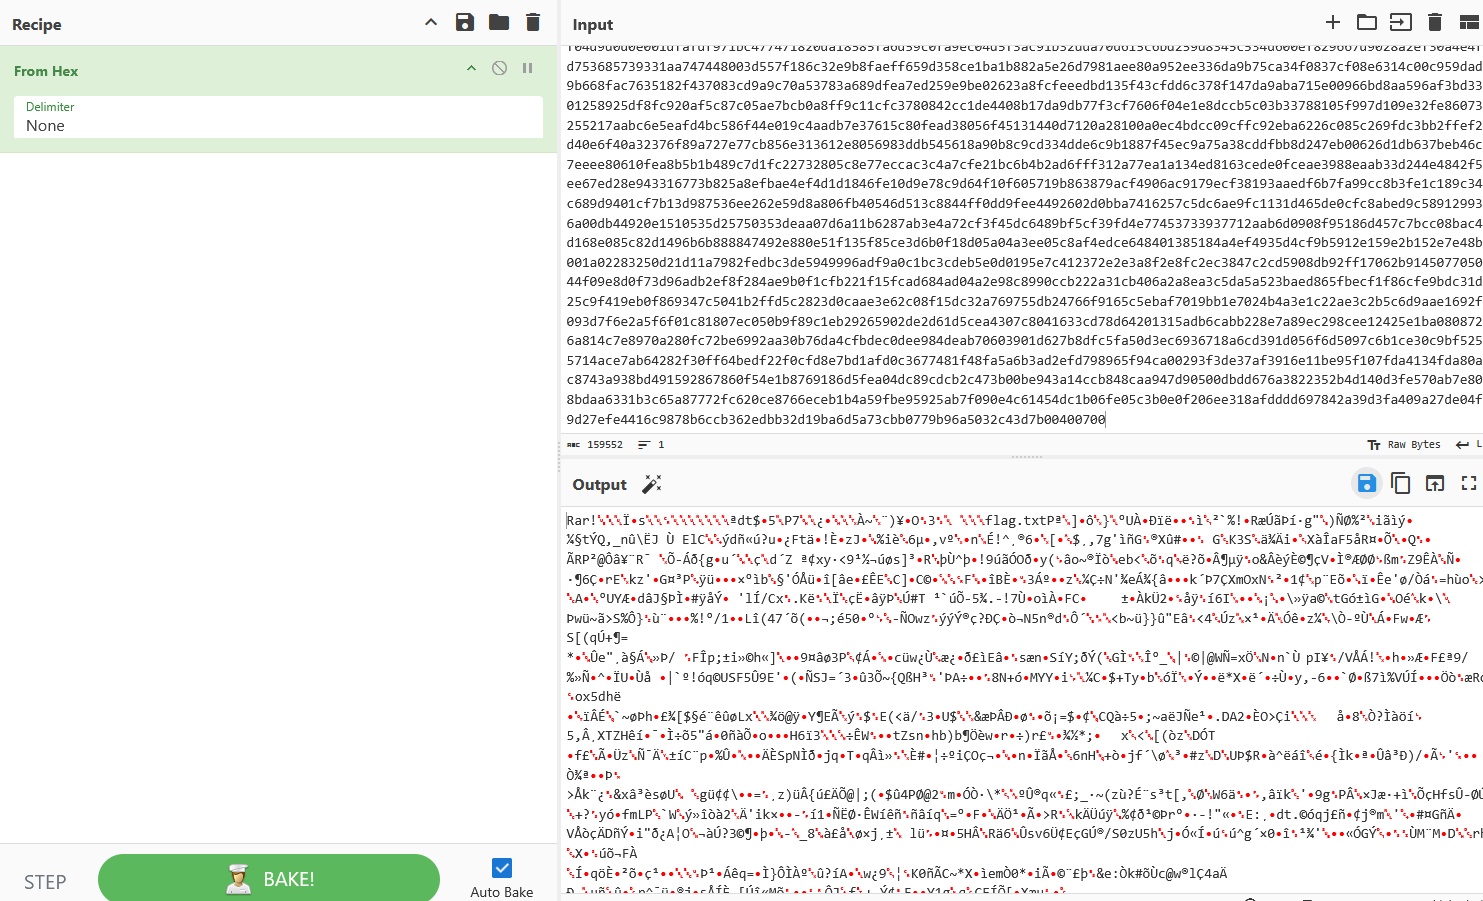Clear the recipe with the trash icon
This screenshot has height=901, width=1483.
533,22
